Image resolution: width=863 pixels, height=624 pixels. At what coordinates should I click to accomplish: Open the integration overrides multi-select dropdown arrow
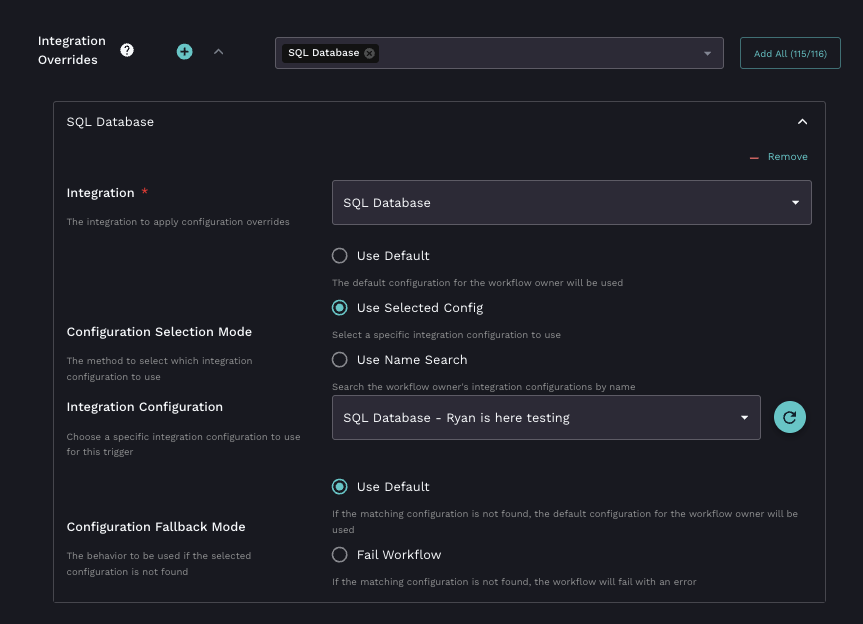click(x=707, y=53)
